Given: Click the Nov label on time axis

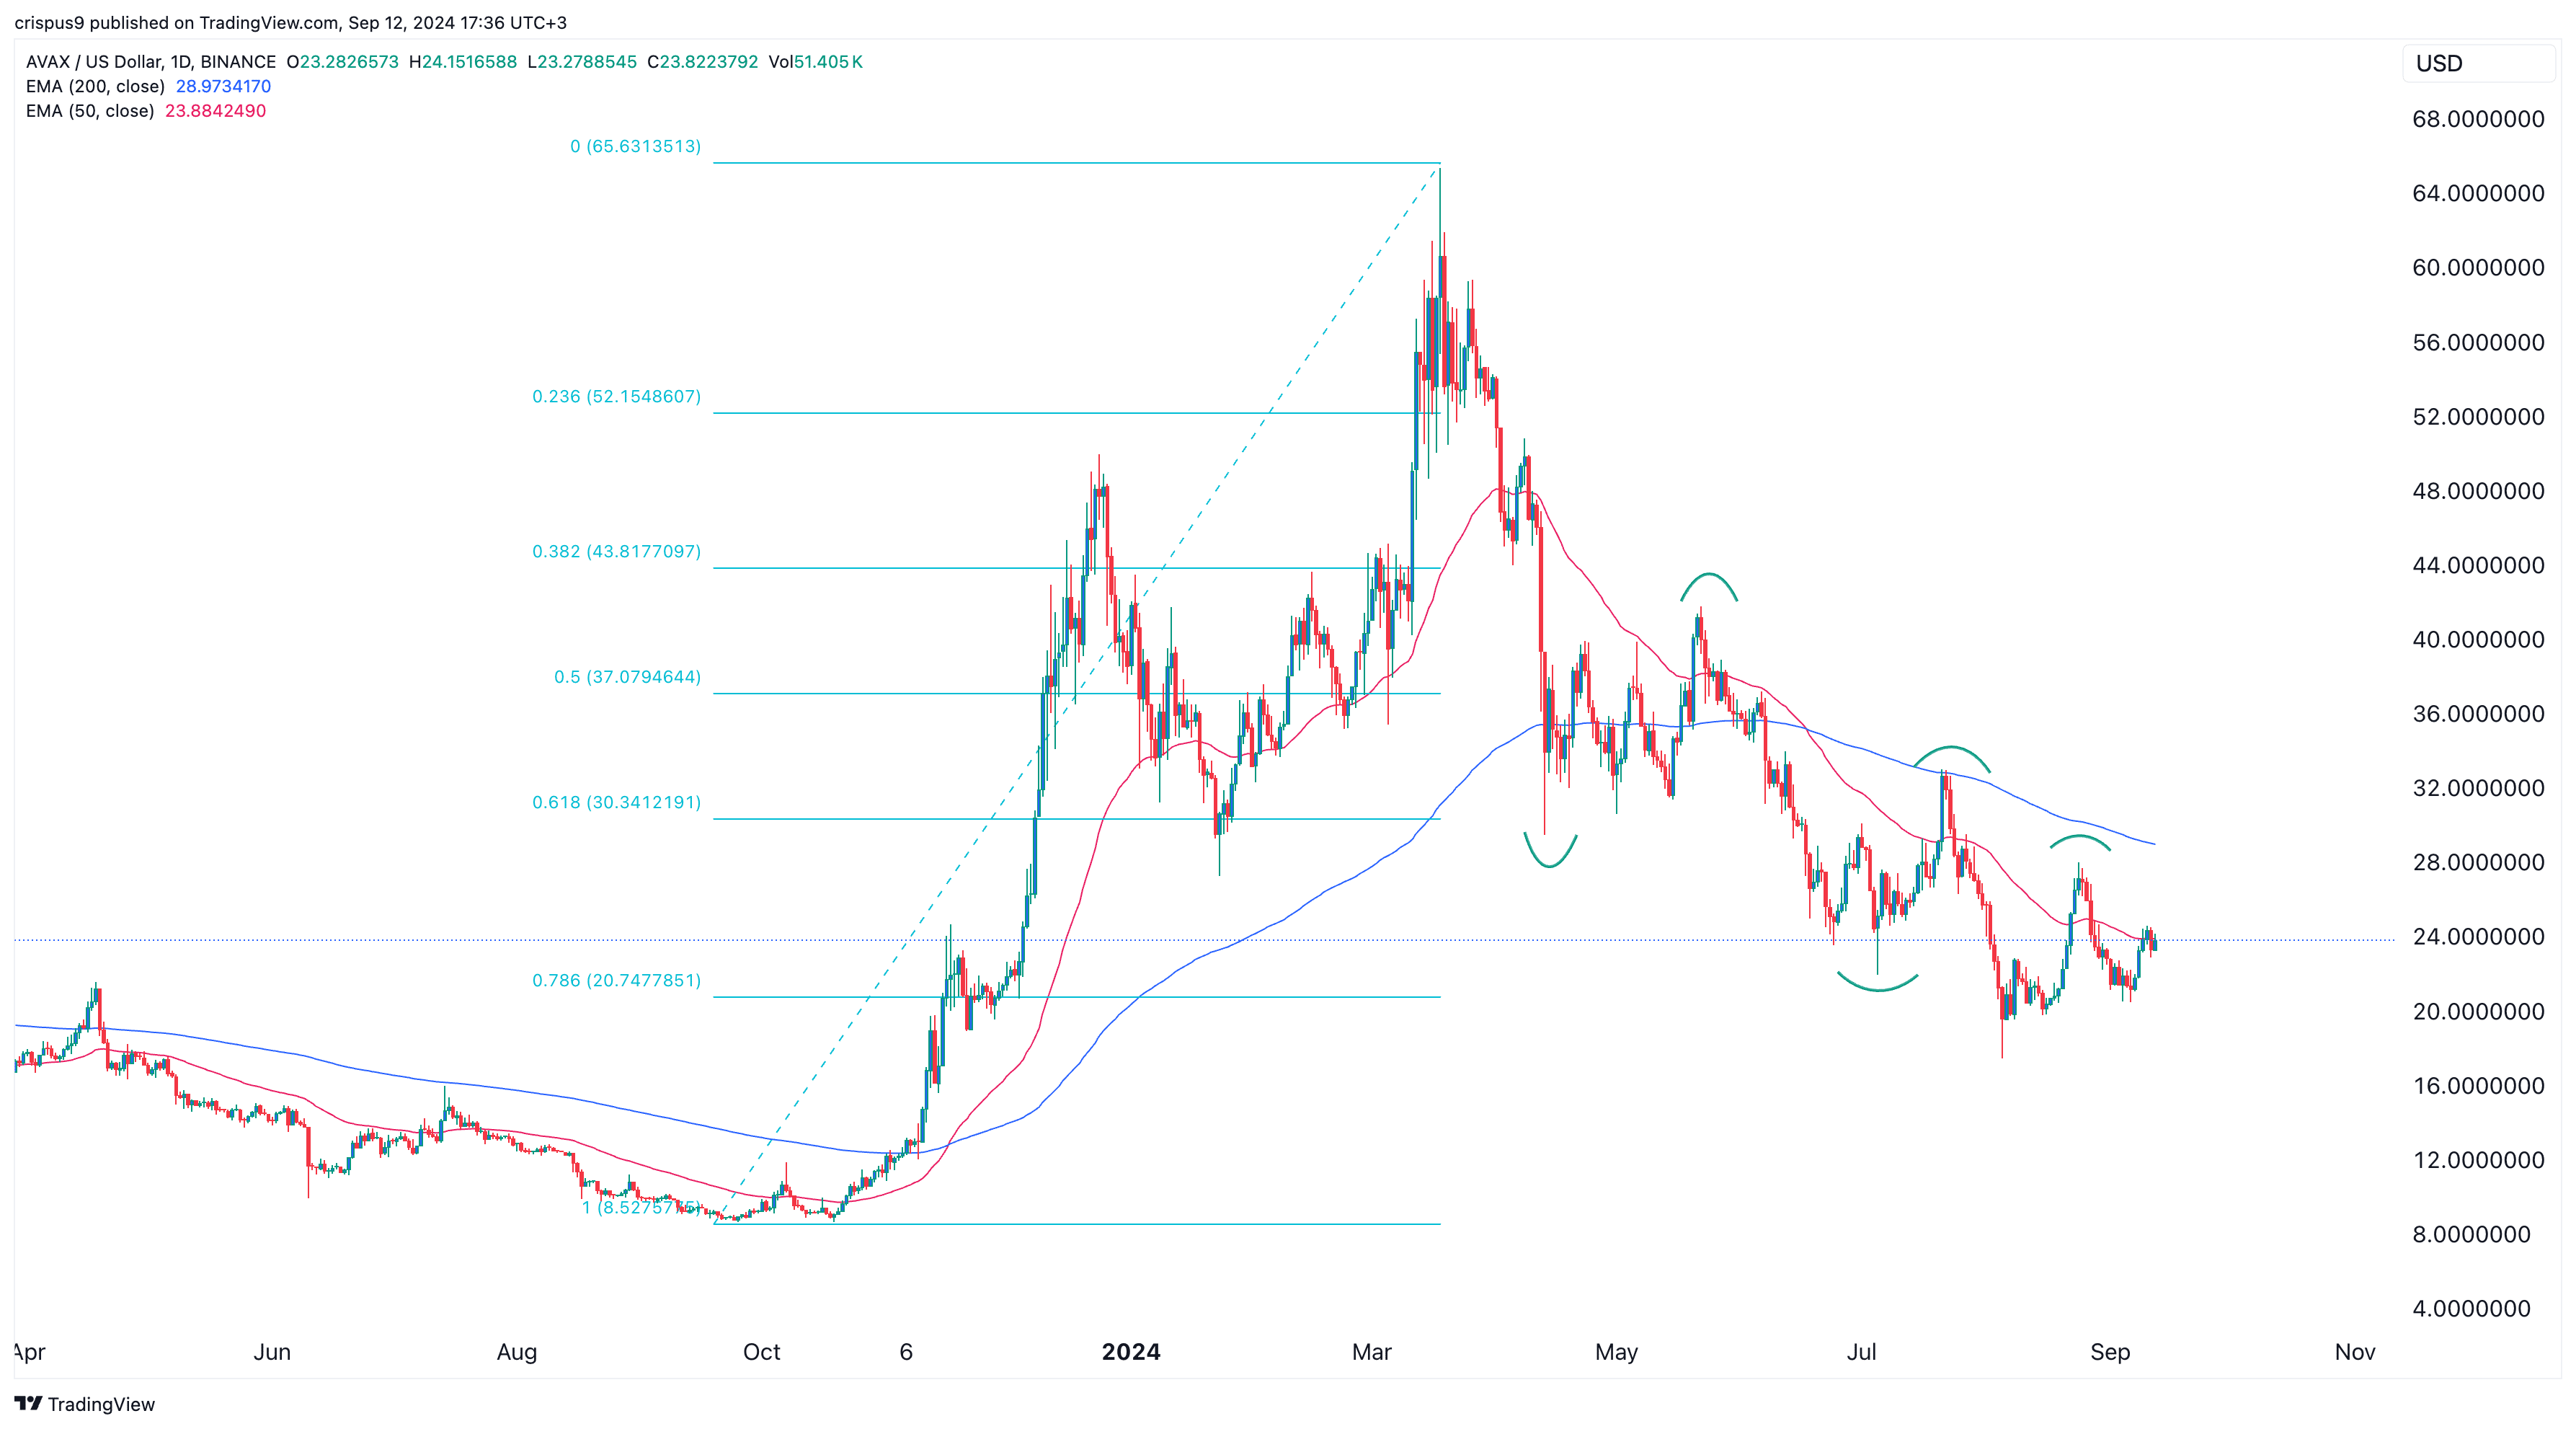Looking at the screenshot, I should 2355,1352.
